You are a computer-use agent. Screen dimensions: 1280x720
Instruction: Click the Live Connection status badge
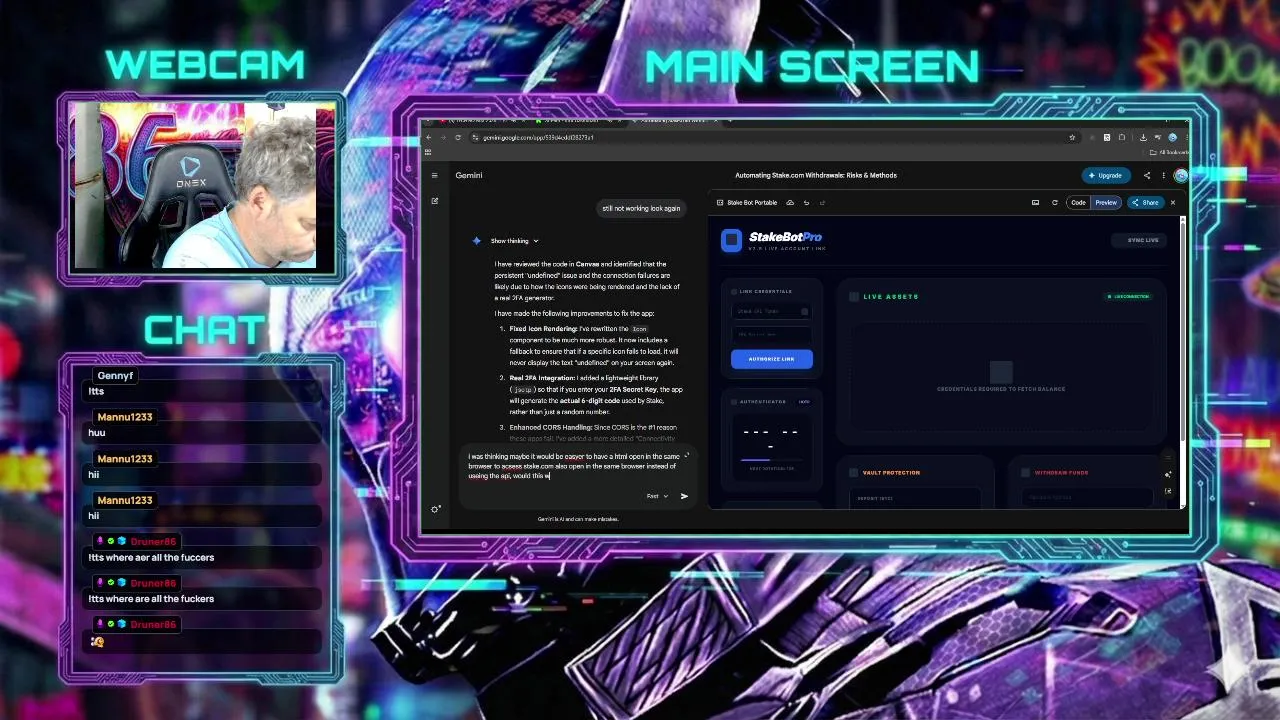click(1128, 297)
